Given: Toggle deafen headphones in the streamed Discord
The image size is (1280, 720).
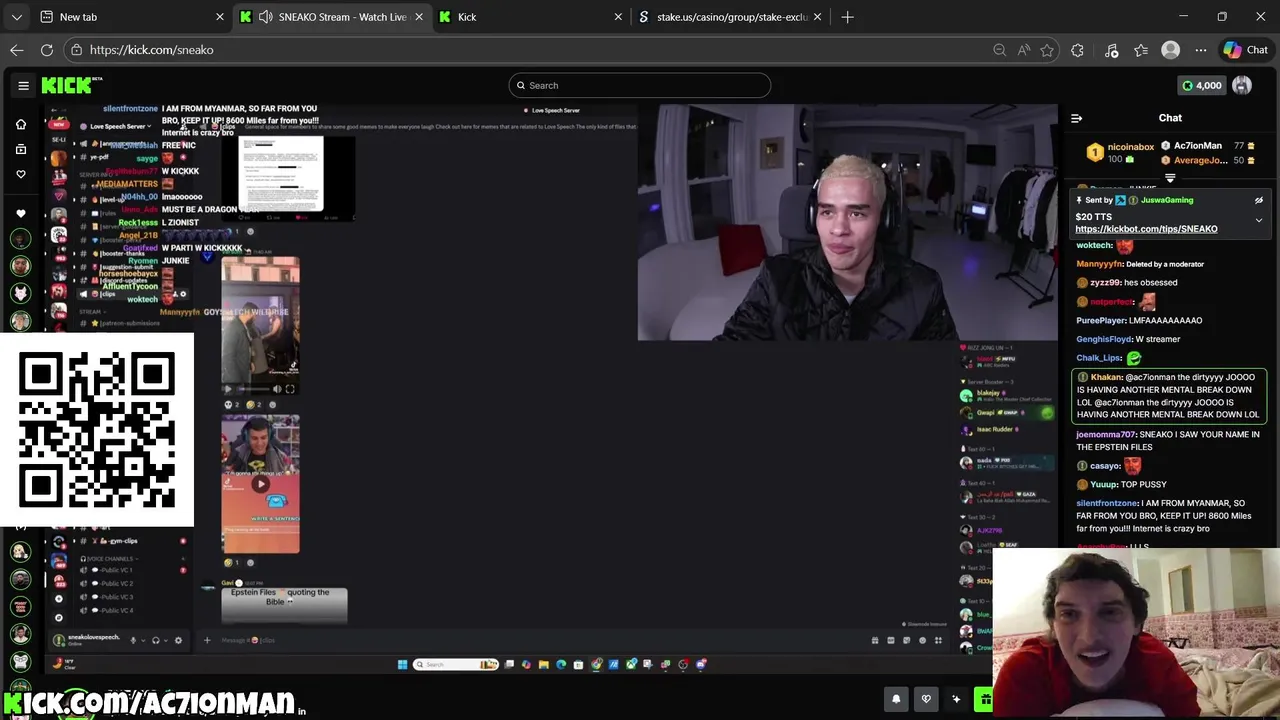Looking at the screenshot, I should click(x=155, y=640).
